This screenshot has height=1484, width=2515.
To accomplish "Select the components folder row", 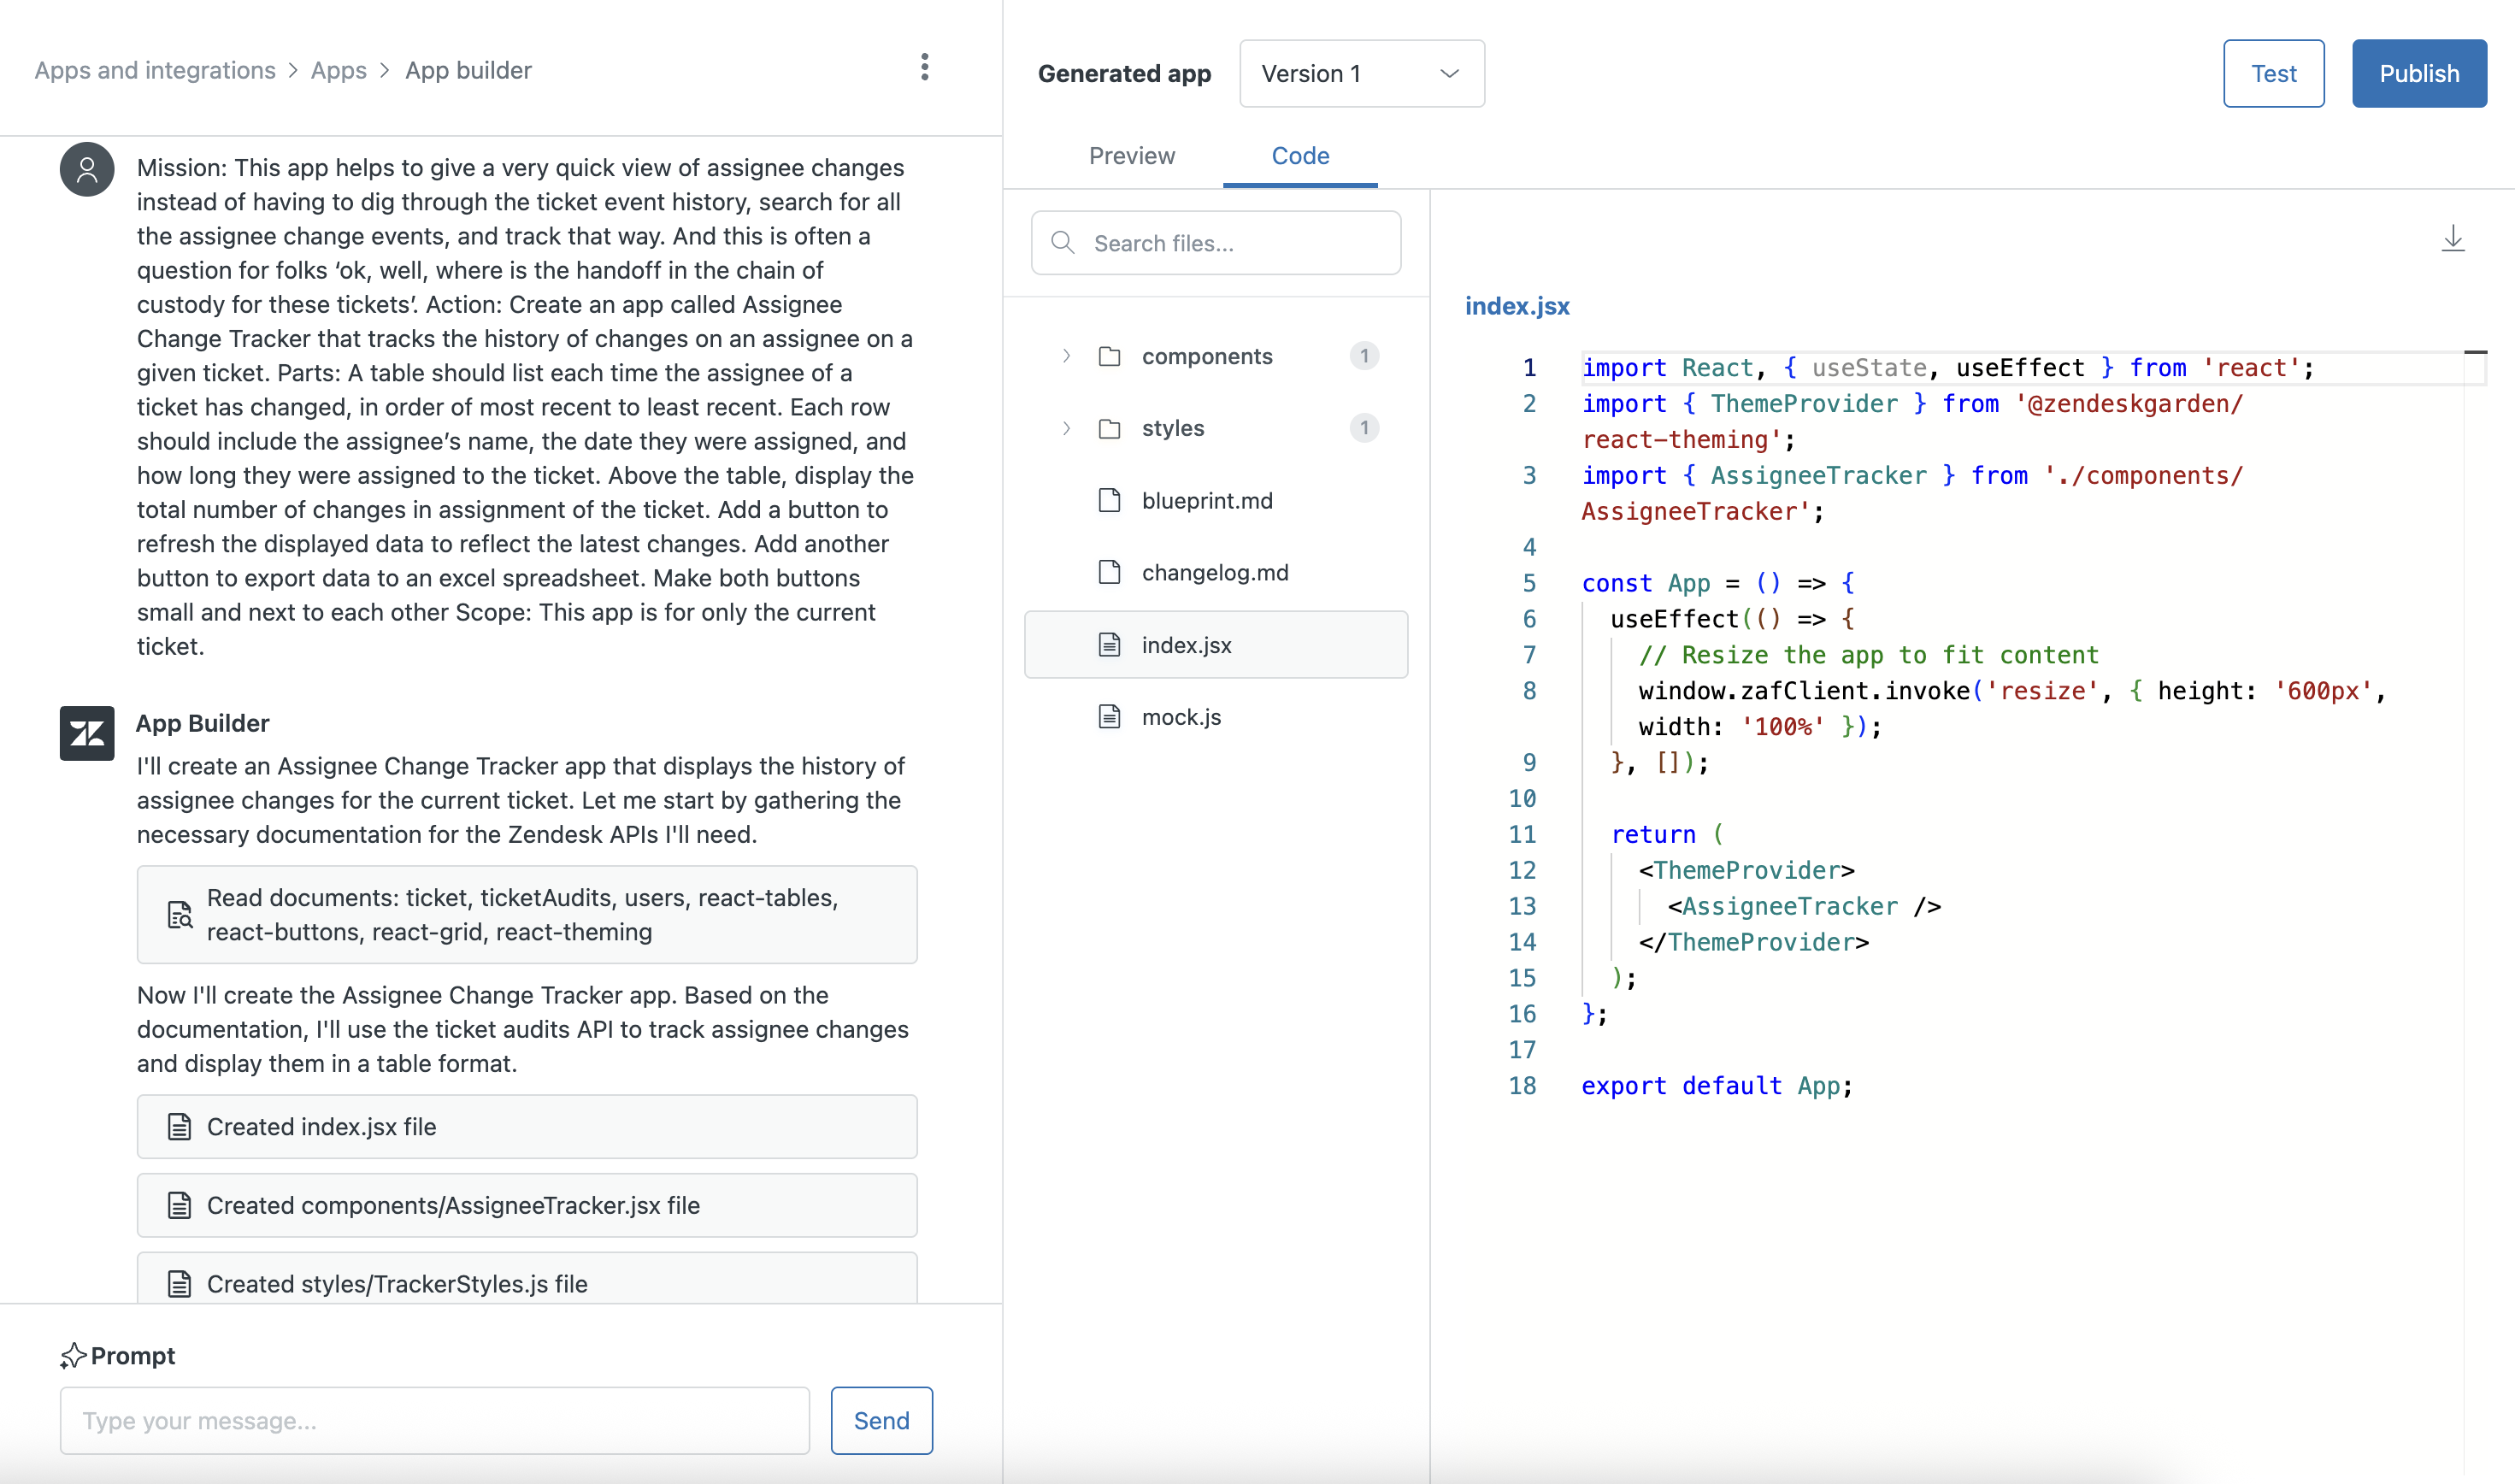I will click(x=1216, y=356).
